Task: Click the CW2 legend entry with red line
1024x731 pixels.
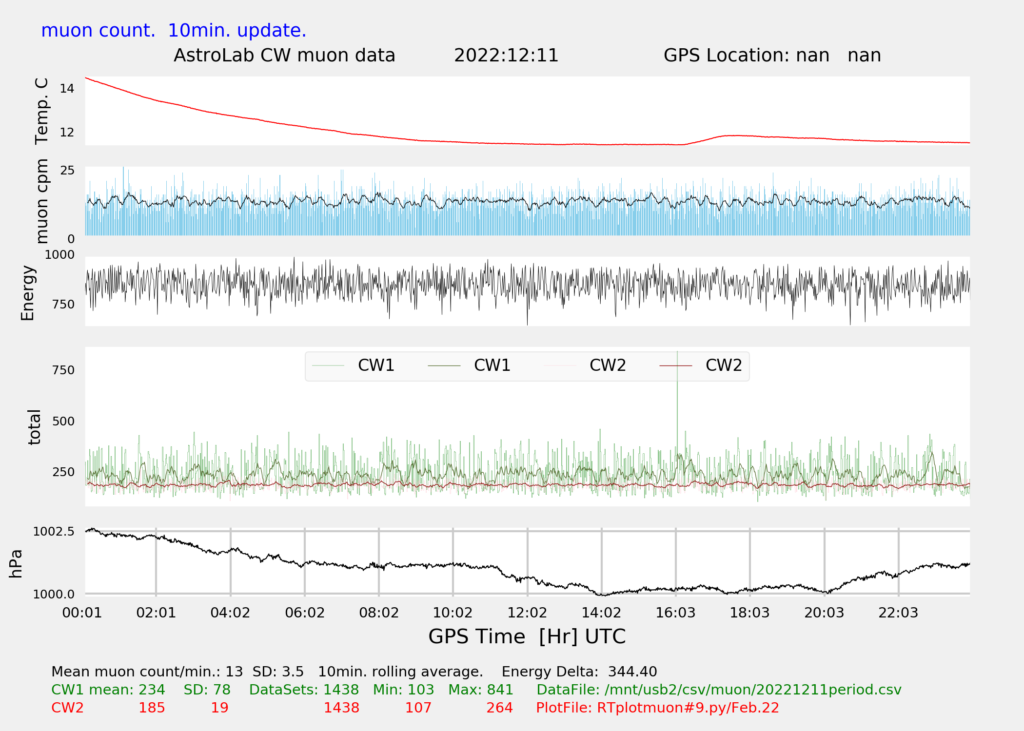Action: pos(700,366)
